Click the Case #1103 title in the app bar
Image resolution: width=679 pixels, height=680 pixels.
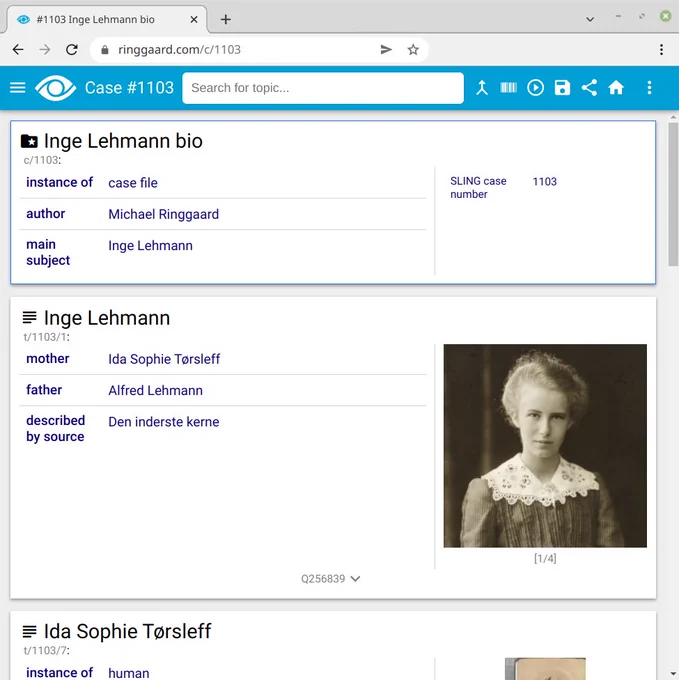[129, 88]
